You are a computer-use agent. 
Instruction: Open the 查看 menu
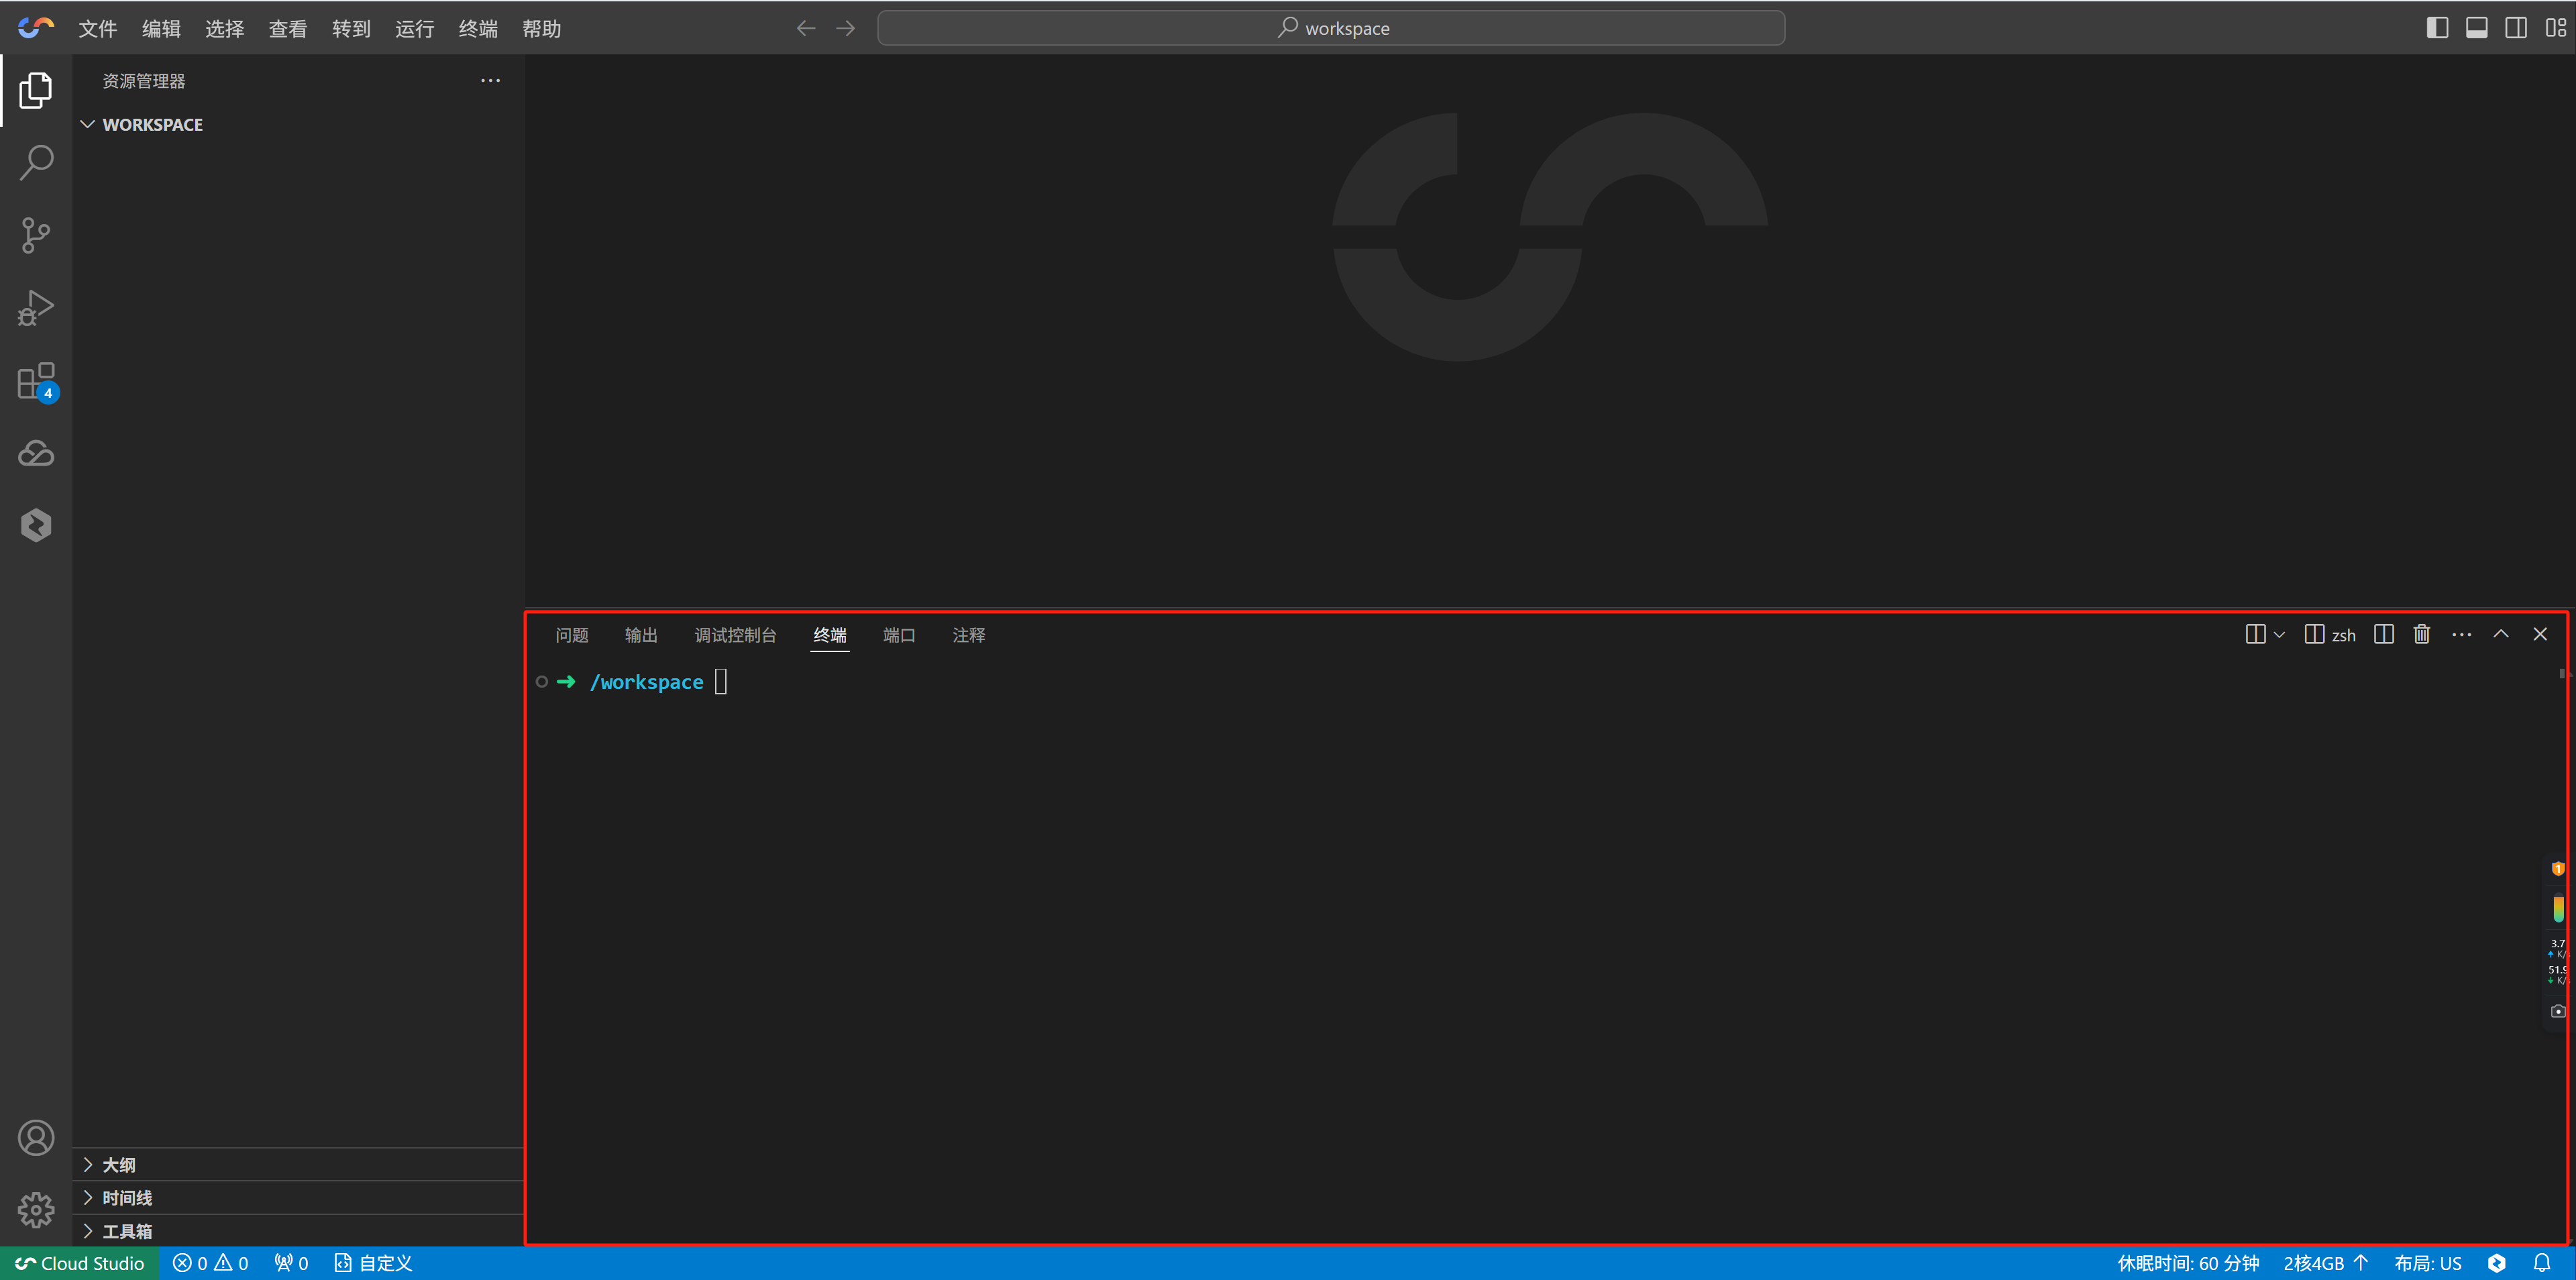pyautogui.click(x=288, y=29)
